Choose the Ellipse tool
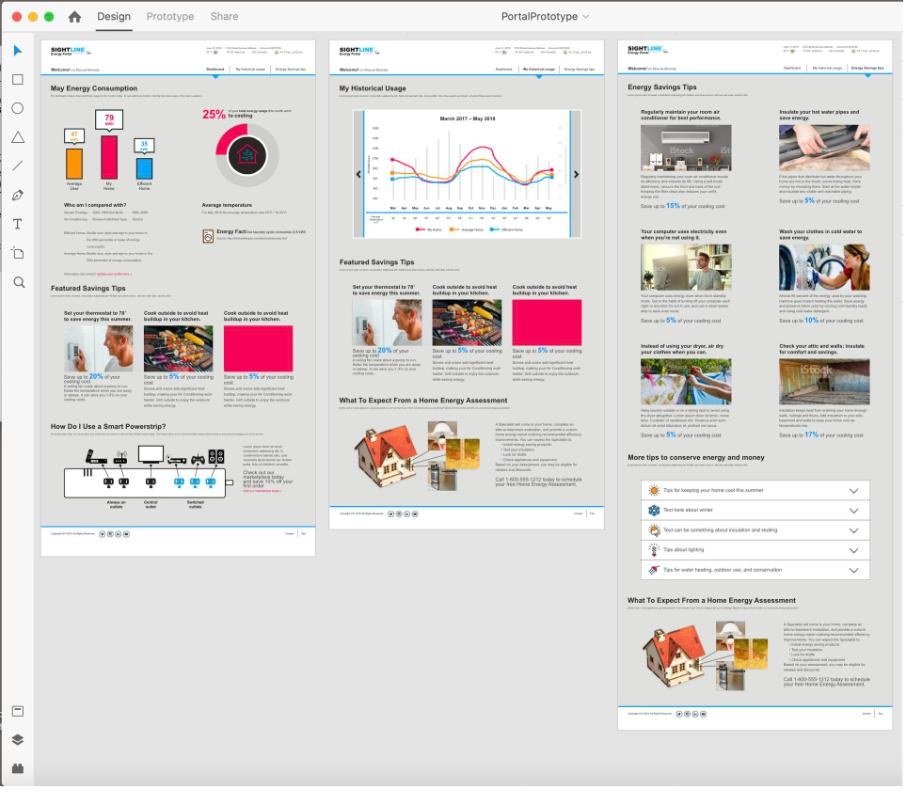 pyautogui.click(x=18, y=109)
